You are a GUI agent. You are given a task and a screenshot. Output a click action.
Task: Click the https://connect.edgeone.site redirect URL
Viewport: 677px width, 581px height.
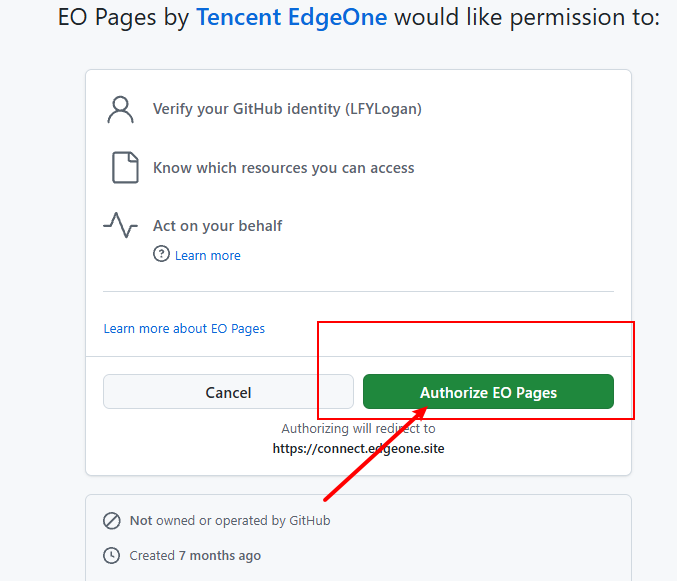coord(358,448)
